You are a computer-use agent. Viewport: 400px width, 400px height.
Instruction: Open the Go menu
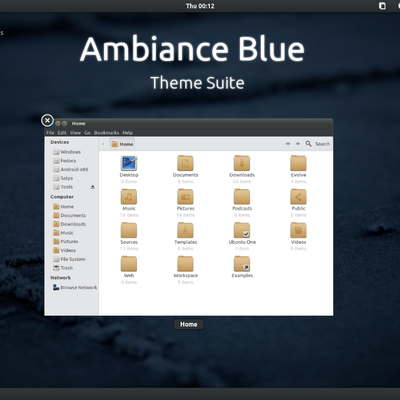click(87, 133)
